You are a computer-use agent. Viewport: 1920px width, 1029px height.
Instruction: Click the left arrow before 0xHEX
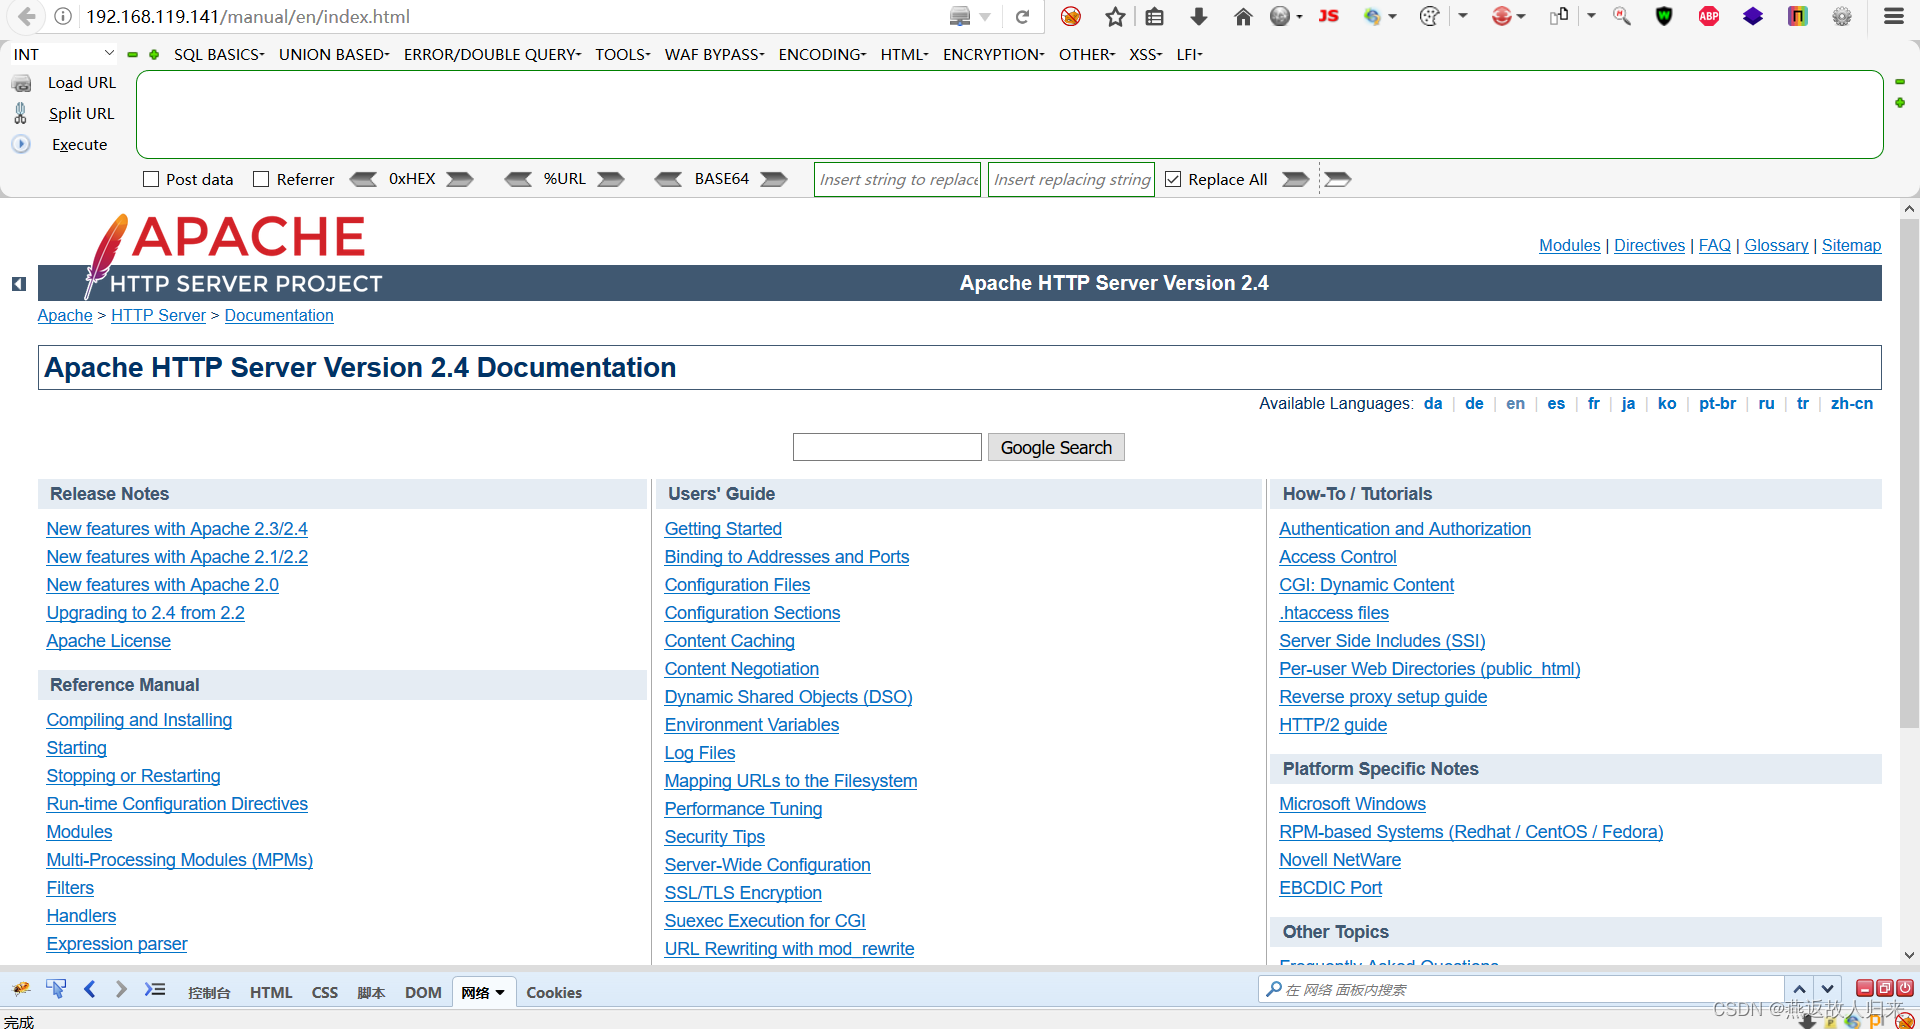coord(363,179)
